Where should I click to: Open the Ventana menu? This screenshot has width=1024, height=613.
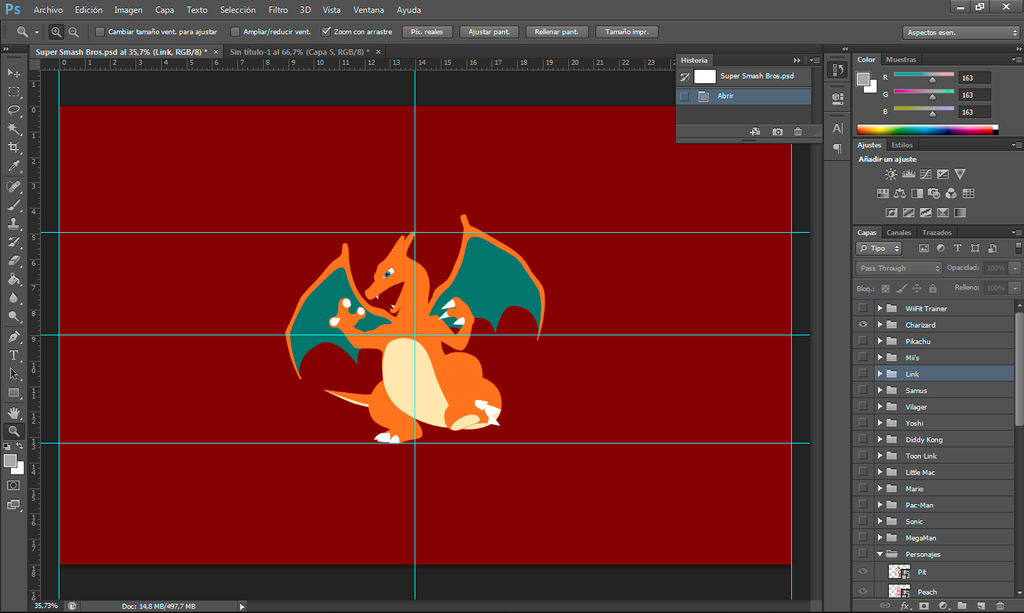[x=368, y=10]
